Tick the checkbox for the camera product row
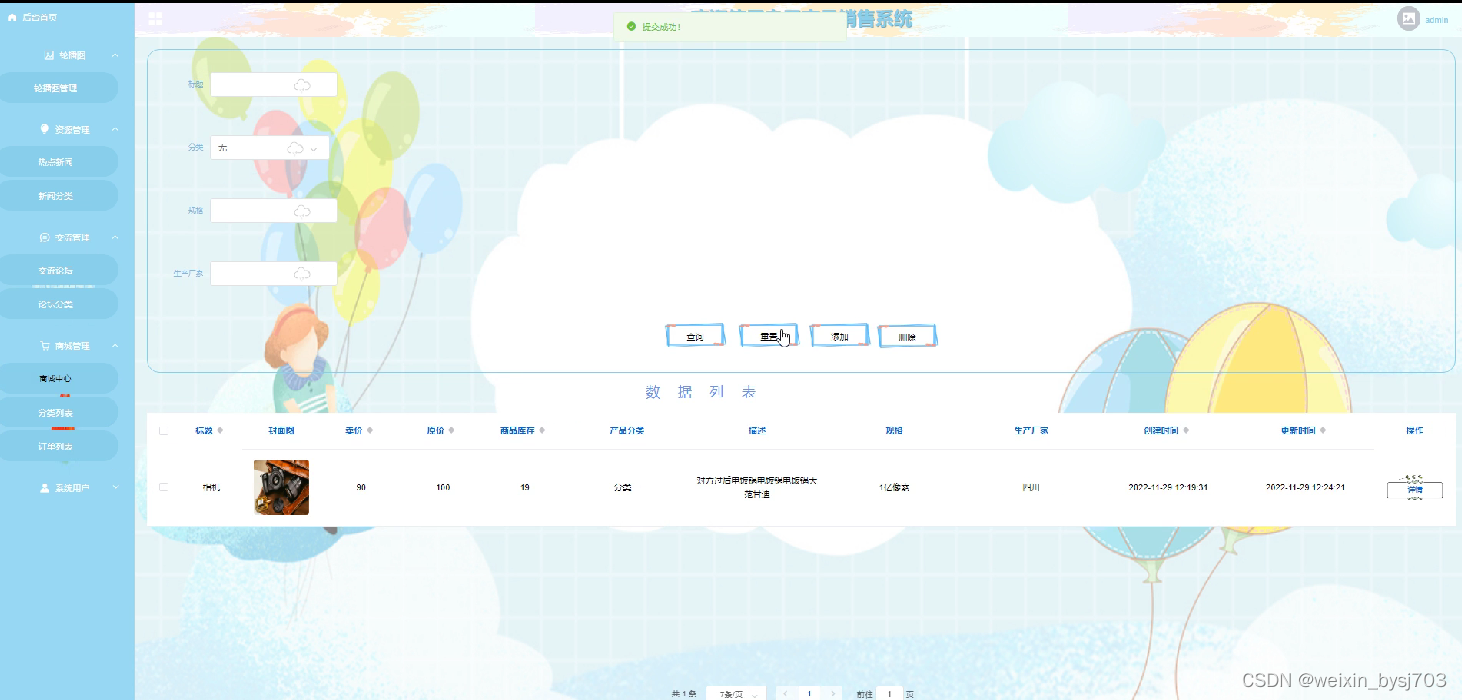Image resolution: width=1462 pixels, height=700 pixels. 163,487
